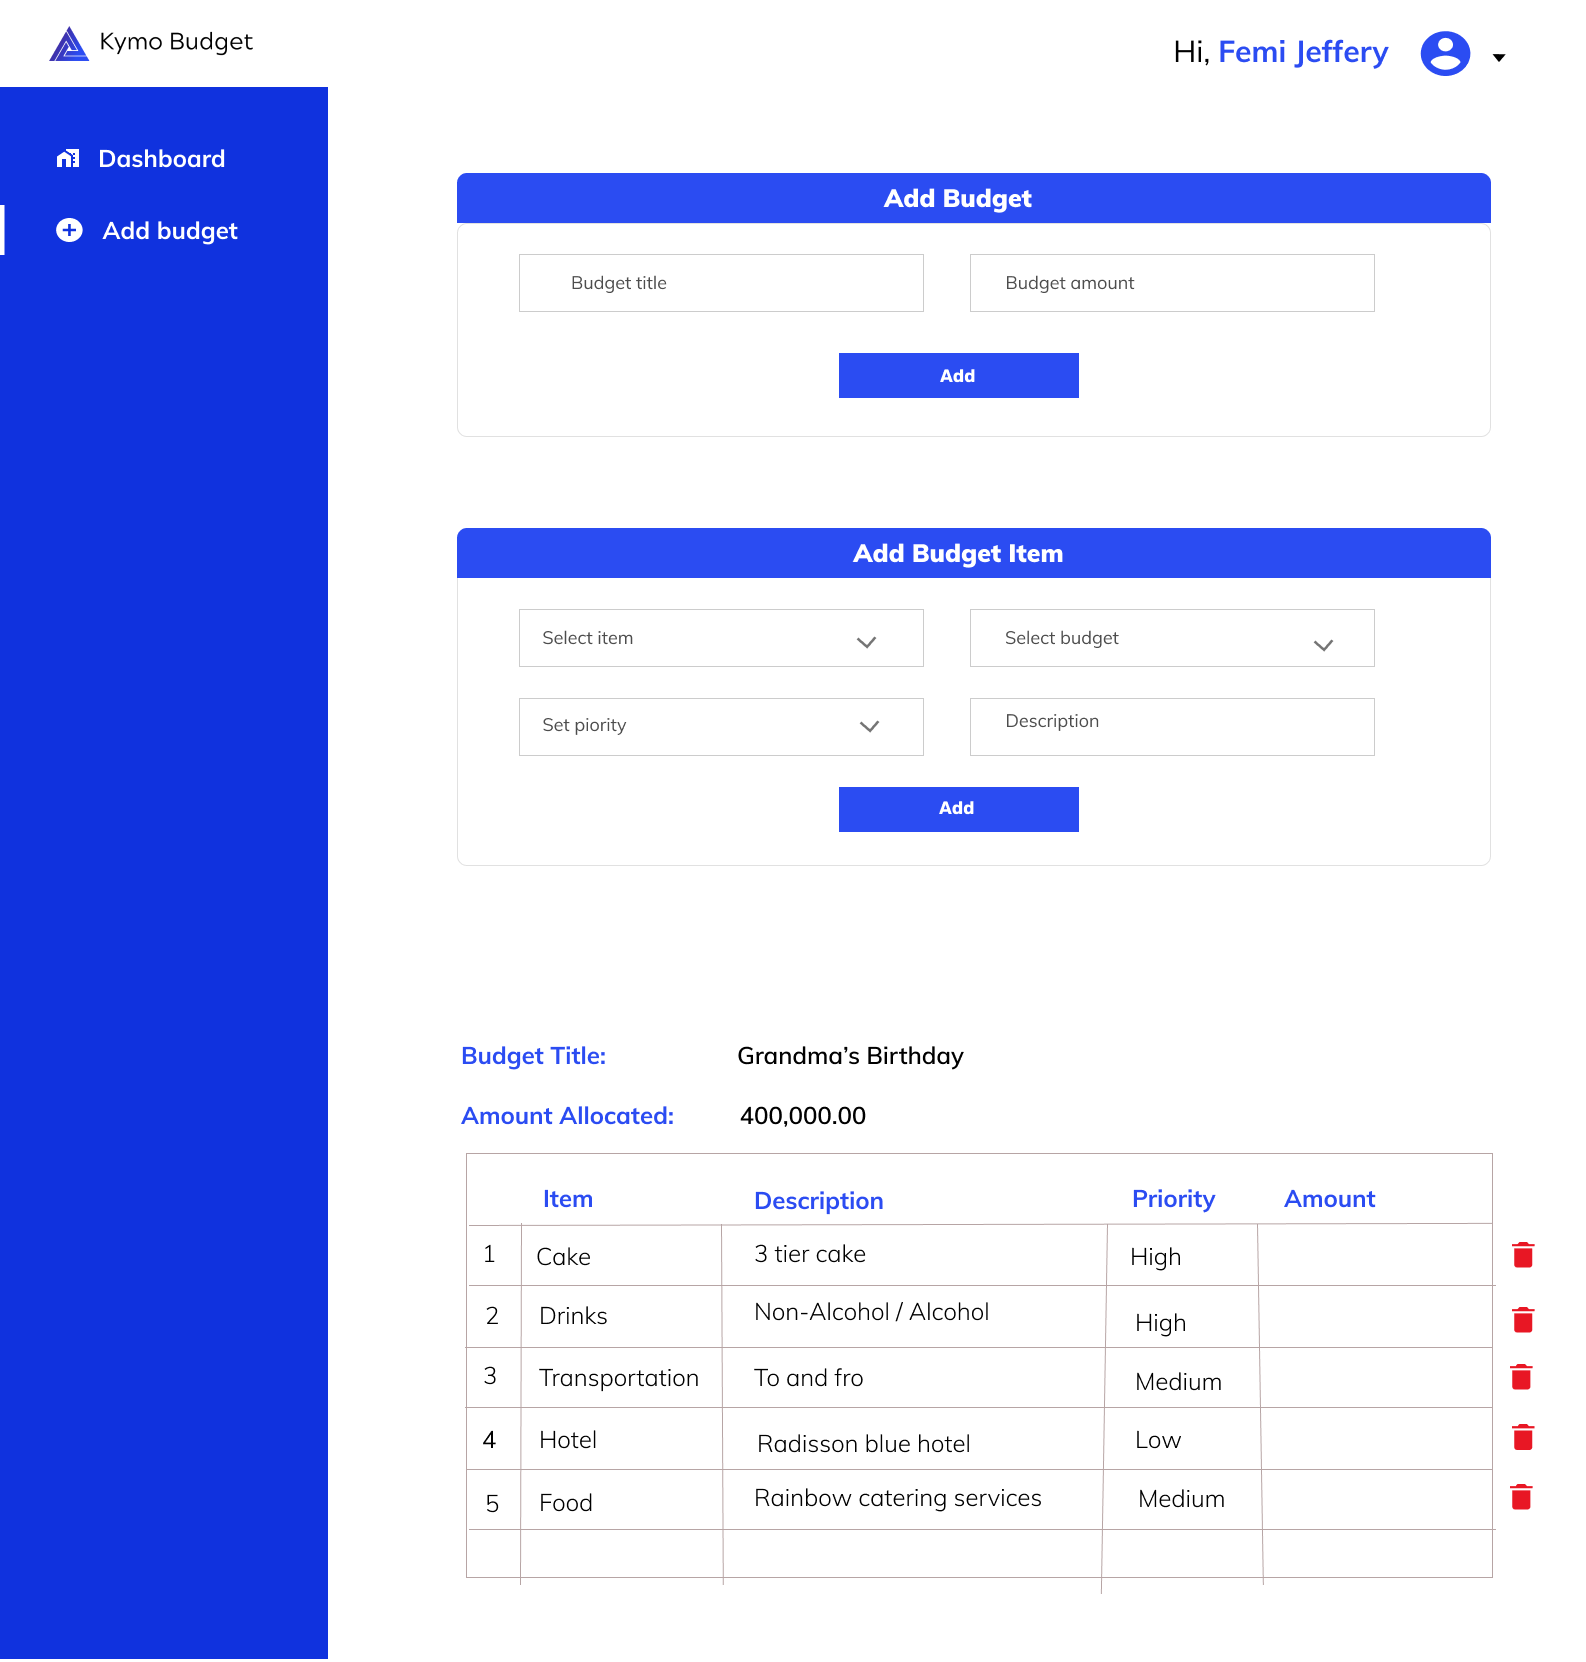Image resolution: width=1586 pixels, height=1662 pixels.
Task: Select the Transportation item cell
Action: [621, 1378]
